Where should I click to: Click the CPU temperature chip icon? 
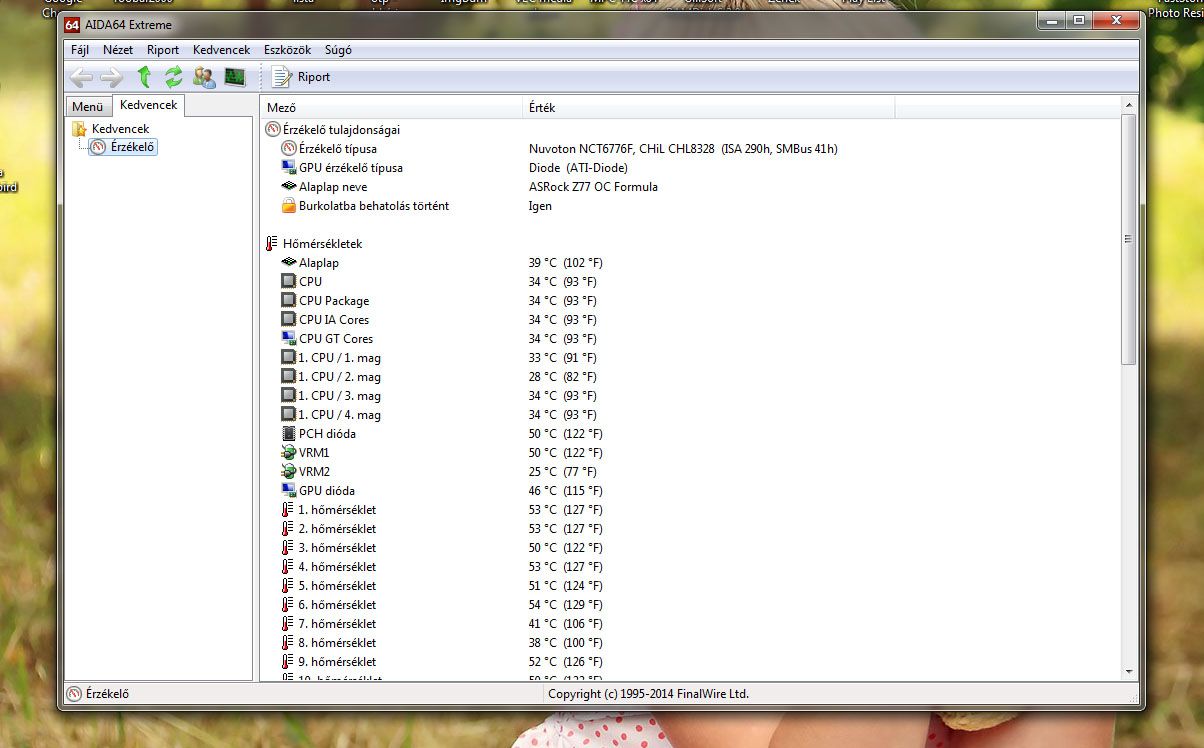[289, 281]
